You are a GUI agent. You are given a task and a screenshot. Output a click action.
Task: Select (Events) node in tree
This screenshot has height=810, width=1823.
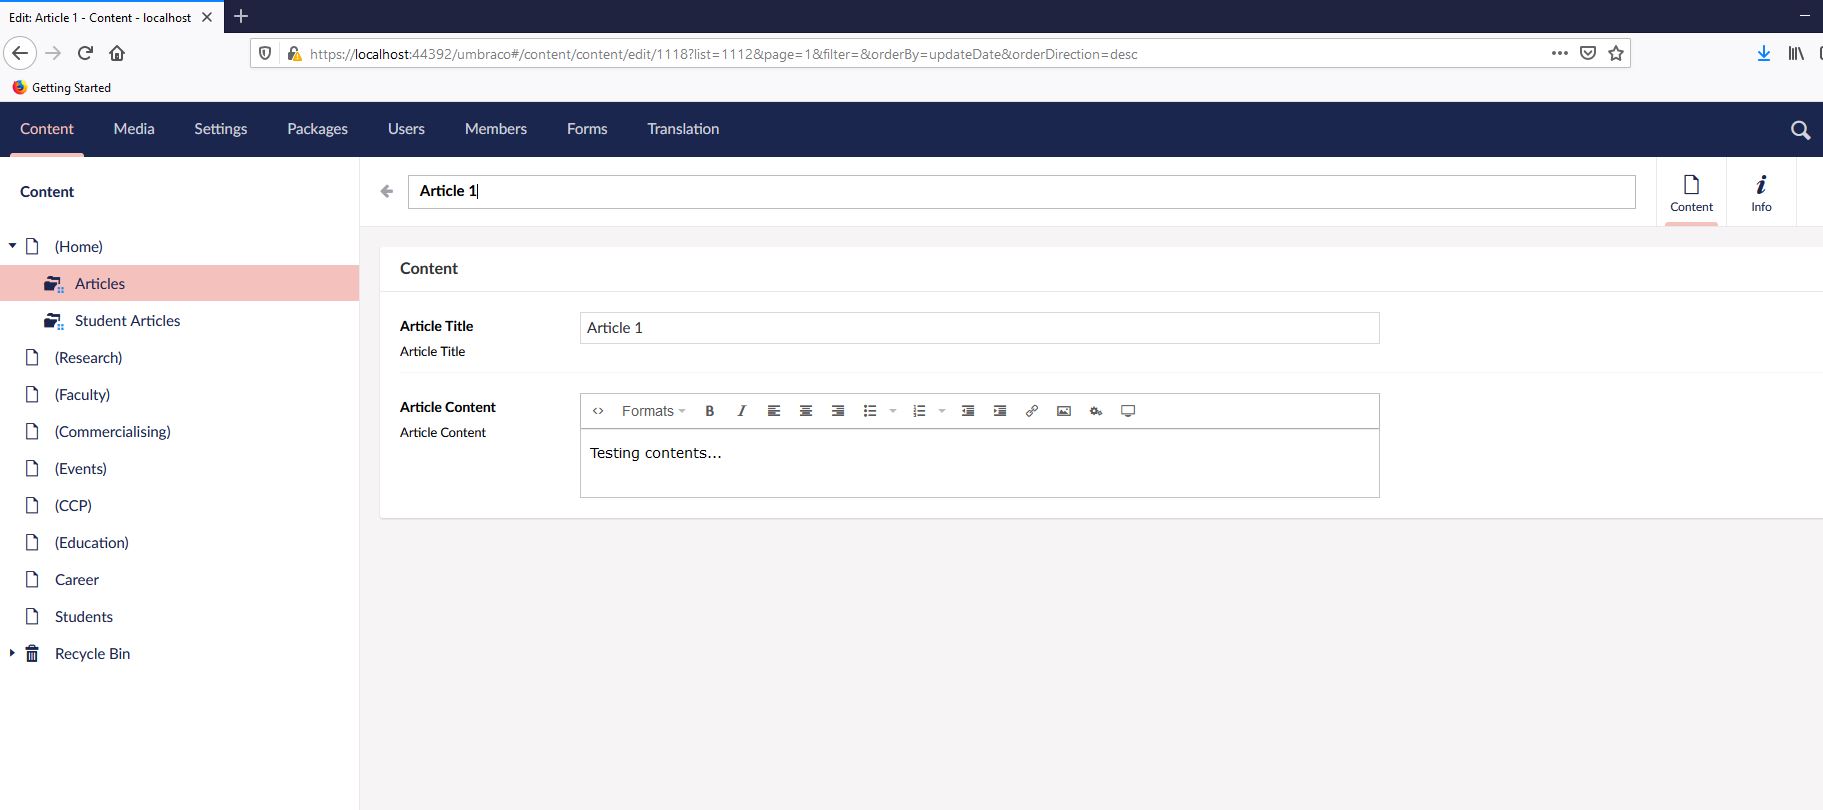pos(81,469)
